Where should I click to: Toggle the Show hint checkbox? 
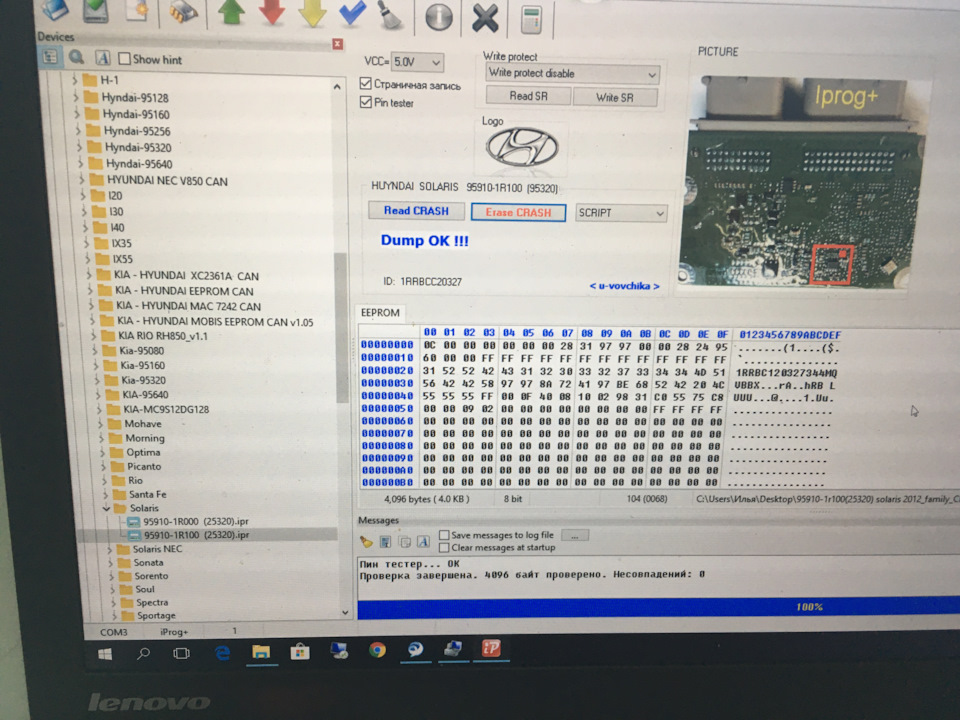124,59
